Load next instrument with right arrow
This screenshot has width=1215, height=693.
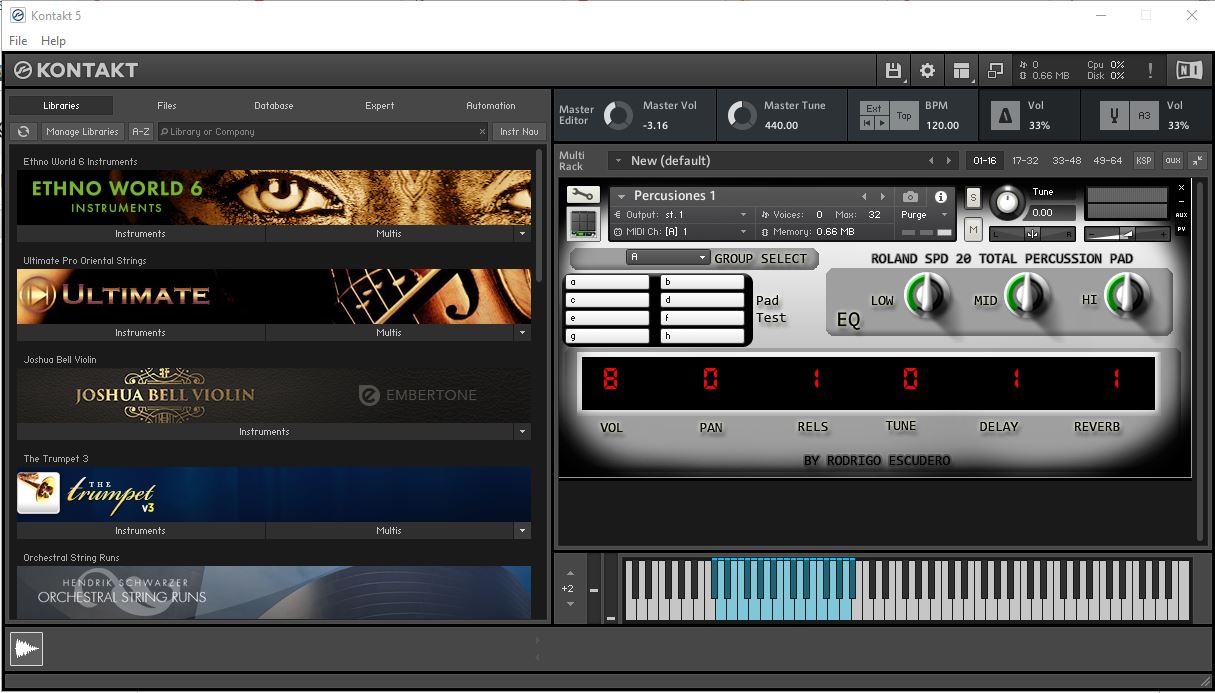coord(882,196)
